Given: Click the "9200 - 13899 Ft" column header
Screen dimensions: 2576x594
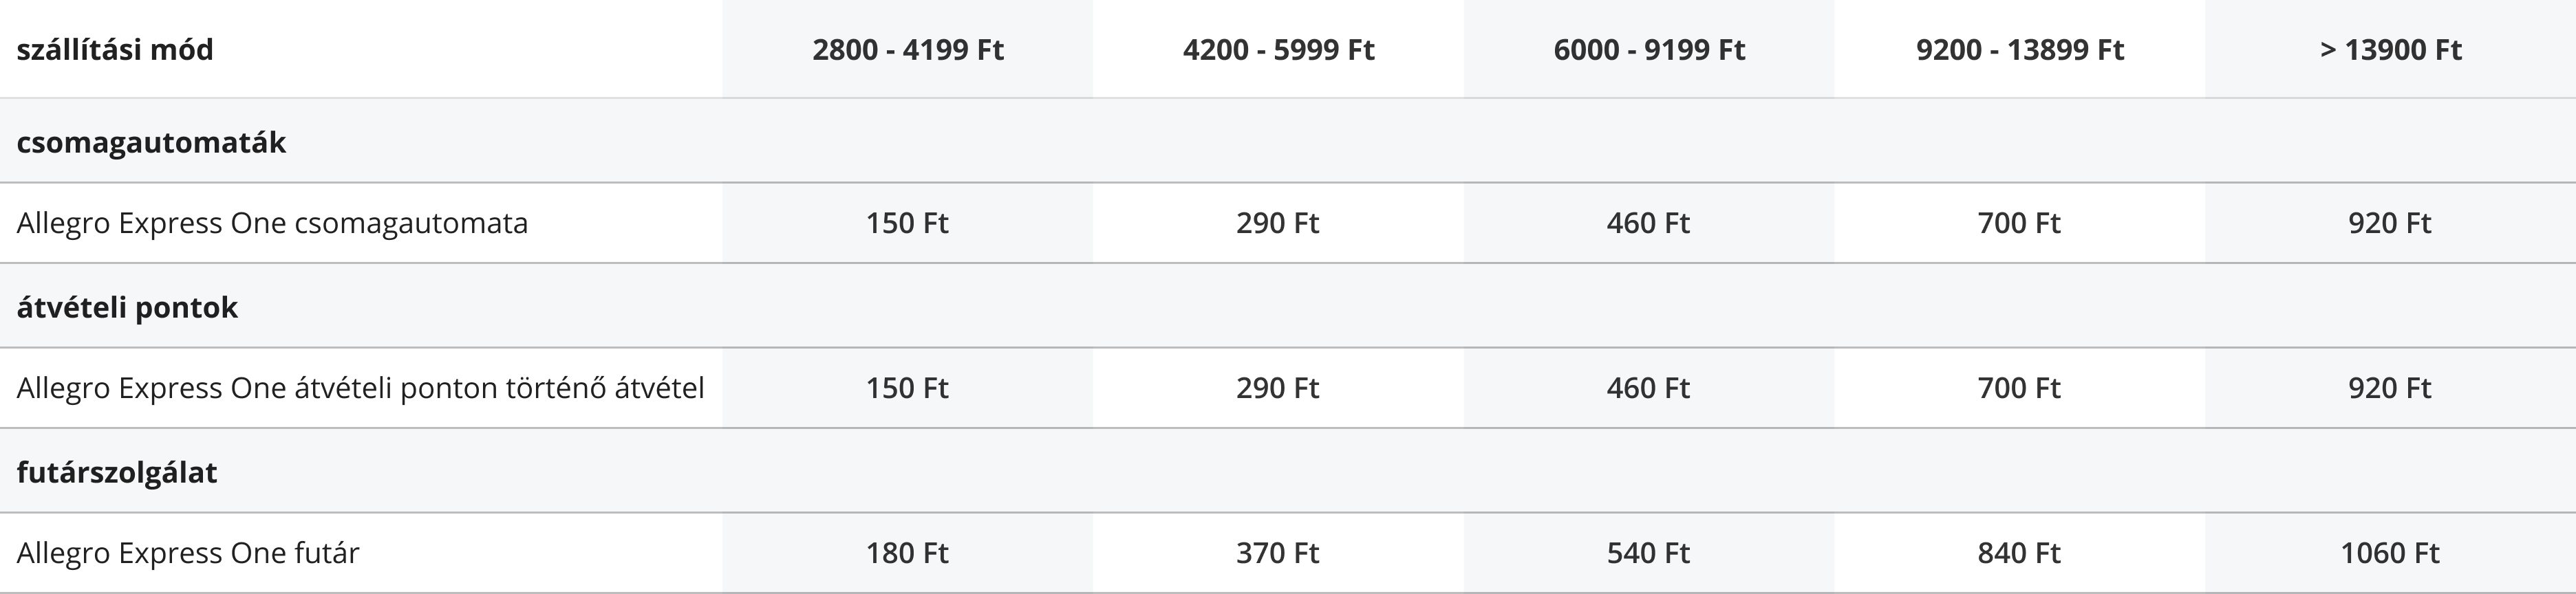Looking at the screenshot, I should click(x=2019, y=49).
